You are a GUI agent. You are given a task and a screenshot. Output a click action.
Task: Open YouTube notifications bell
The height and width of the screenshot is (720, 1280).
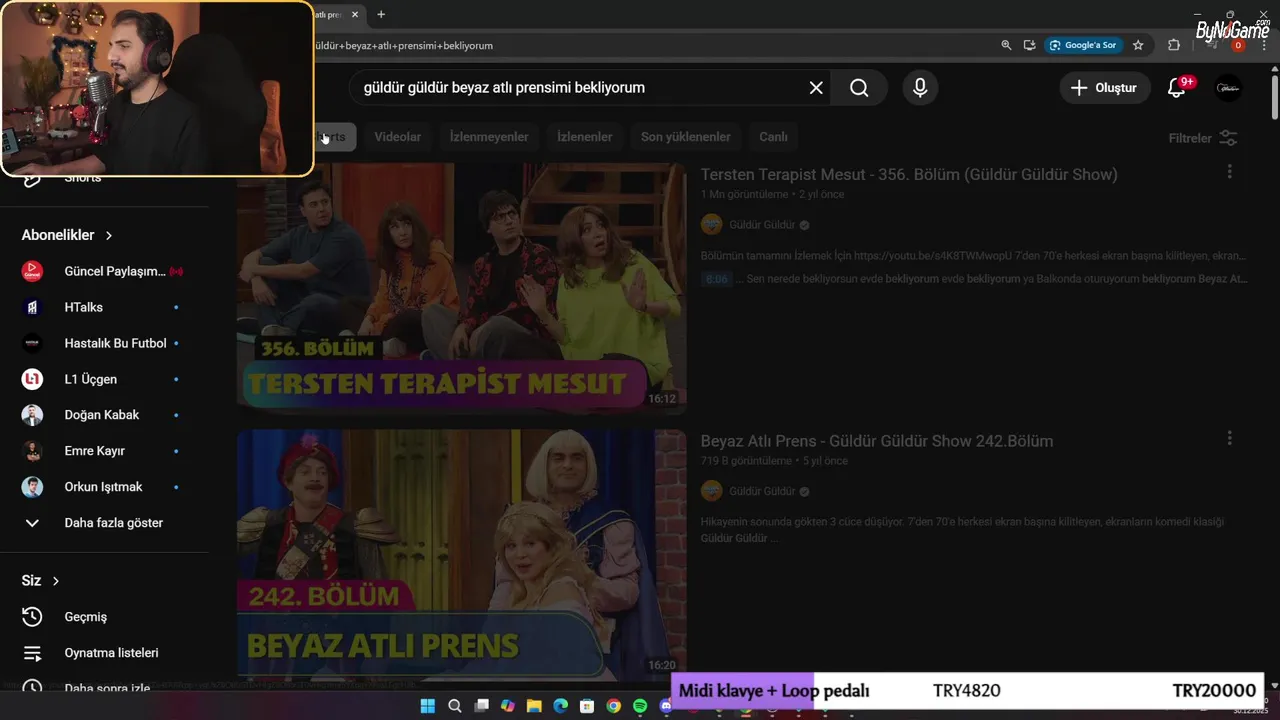coord(1177,88)
